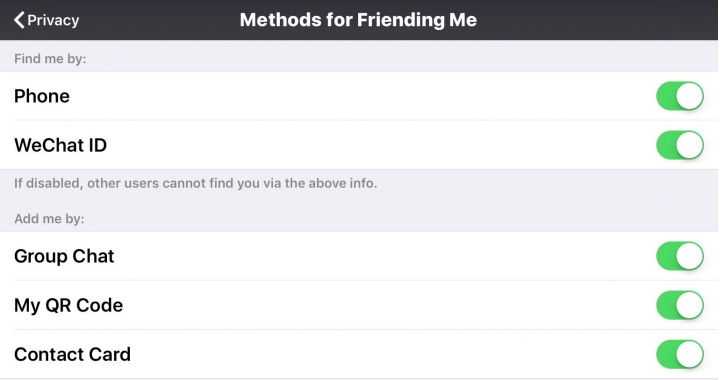Click the green track of the WeChat ID switch
The width and height of the screenshot is (720, 380).
tap(665, 145)
